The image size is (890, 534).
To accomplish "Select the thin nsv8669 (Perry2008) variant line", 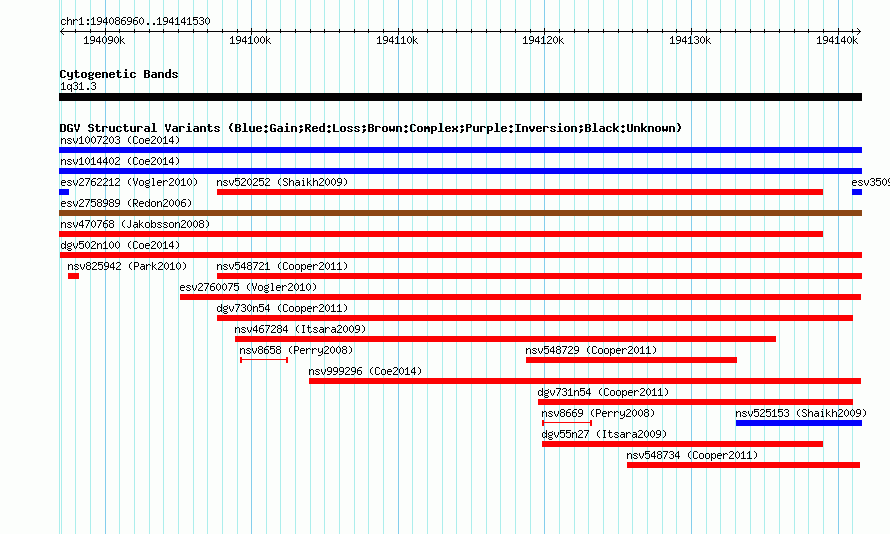I will pos(567,423).
